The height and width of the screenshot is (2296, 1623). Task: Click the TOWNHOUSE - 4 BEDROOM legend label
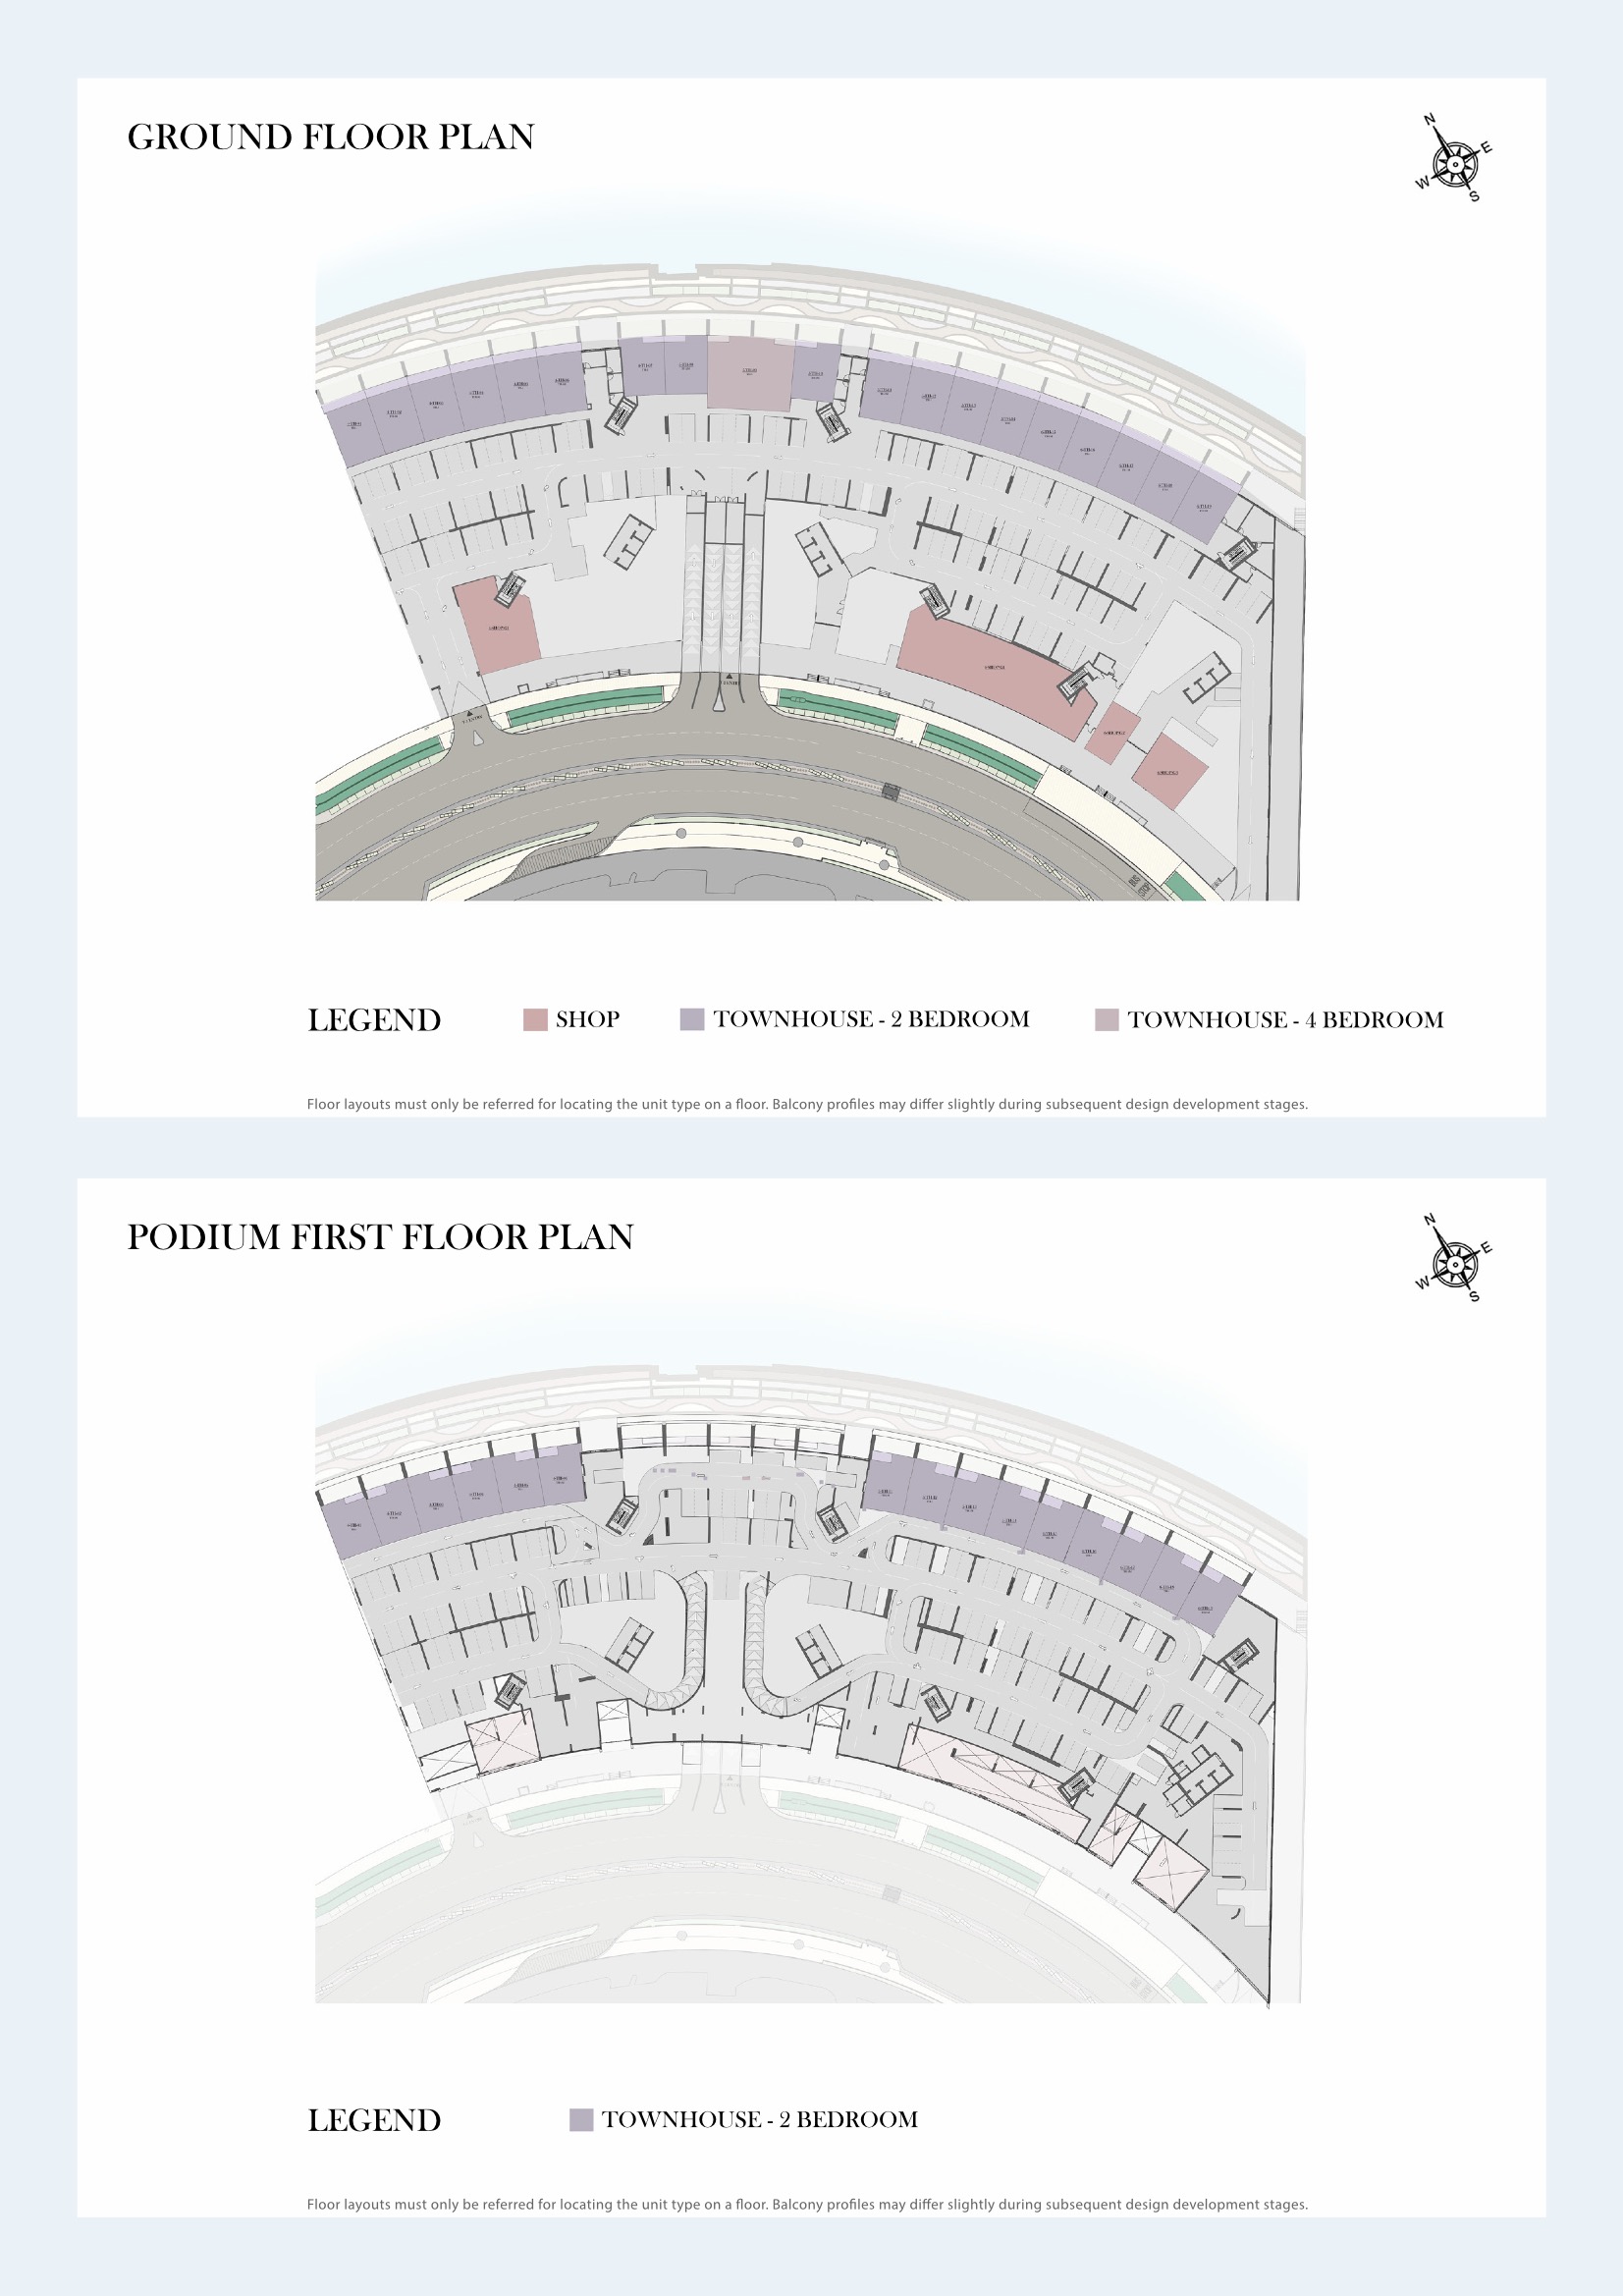click(1286, 1019)
